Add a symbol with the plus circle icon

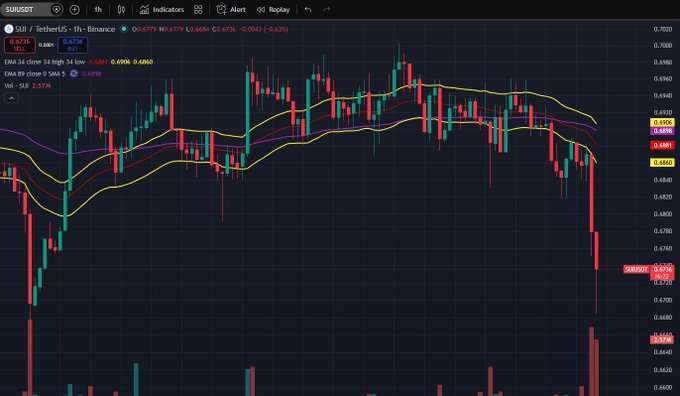point(75,9)
